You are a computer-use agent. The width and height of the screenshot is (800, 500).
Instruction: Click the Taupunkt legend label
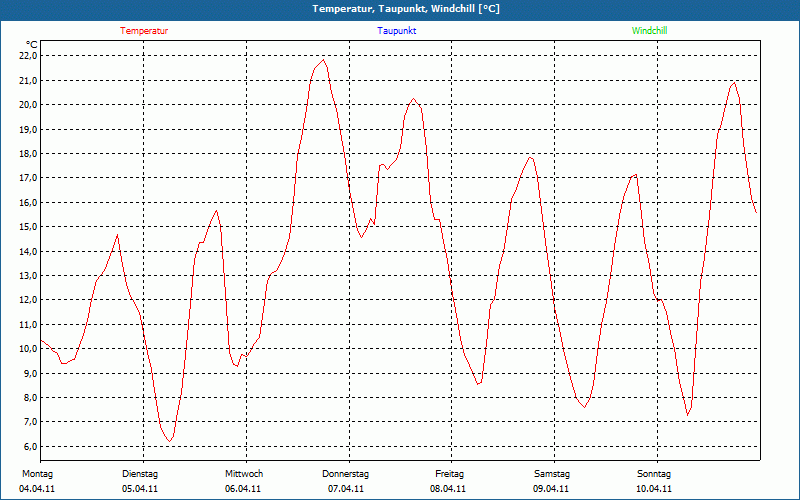coord(396,31)
